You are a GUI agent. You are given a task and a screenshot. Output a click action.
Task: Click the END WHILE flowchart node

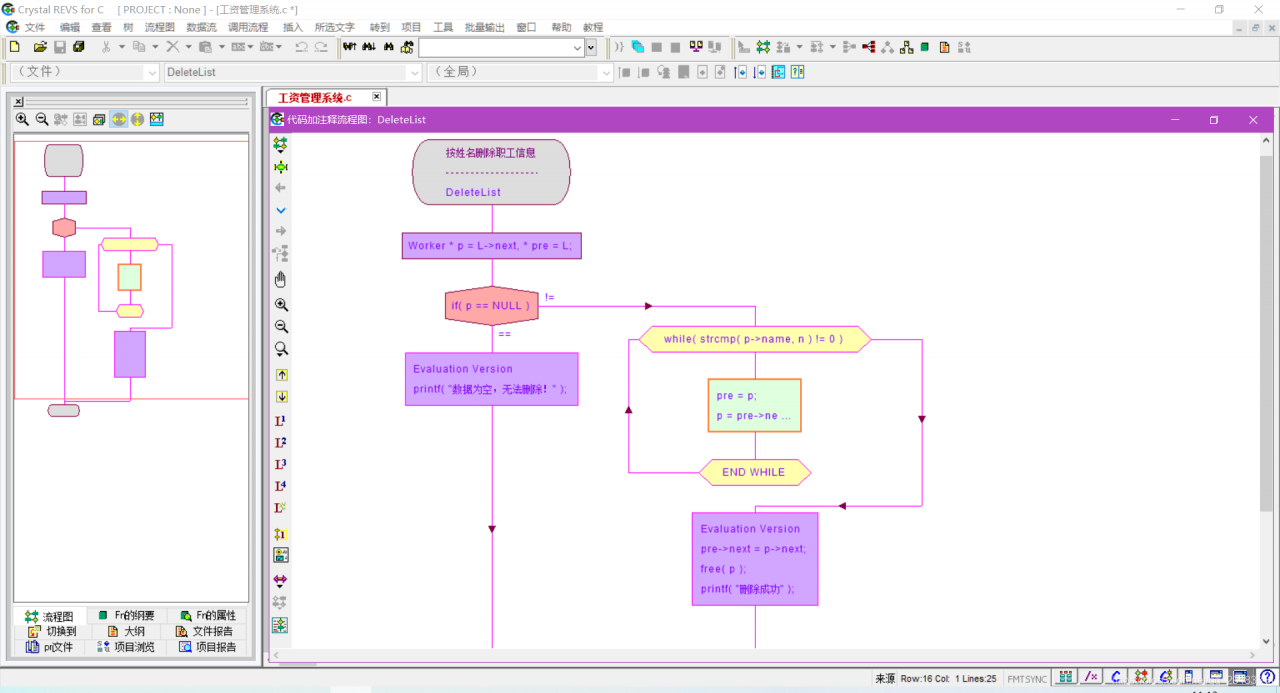click(x=754, y=472)
